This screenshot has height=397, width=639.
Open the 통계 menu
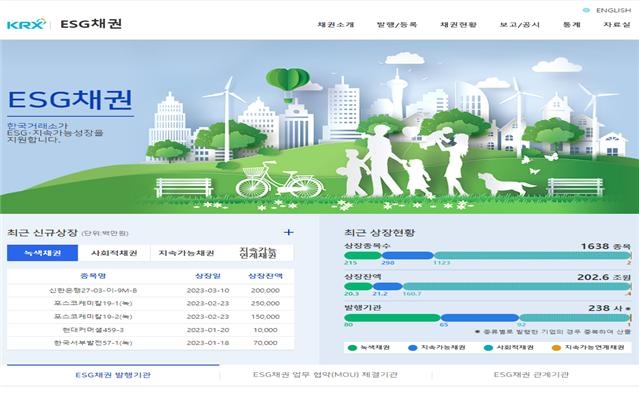pos(572,24)
